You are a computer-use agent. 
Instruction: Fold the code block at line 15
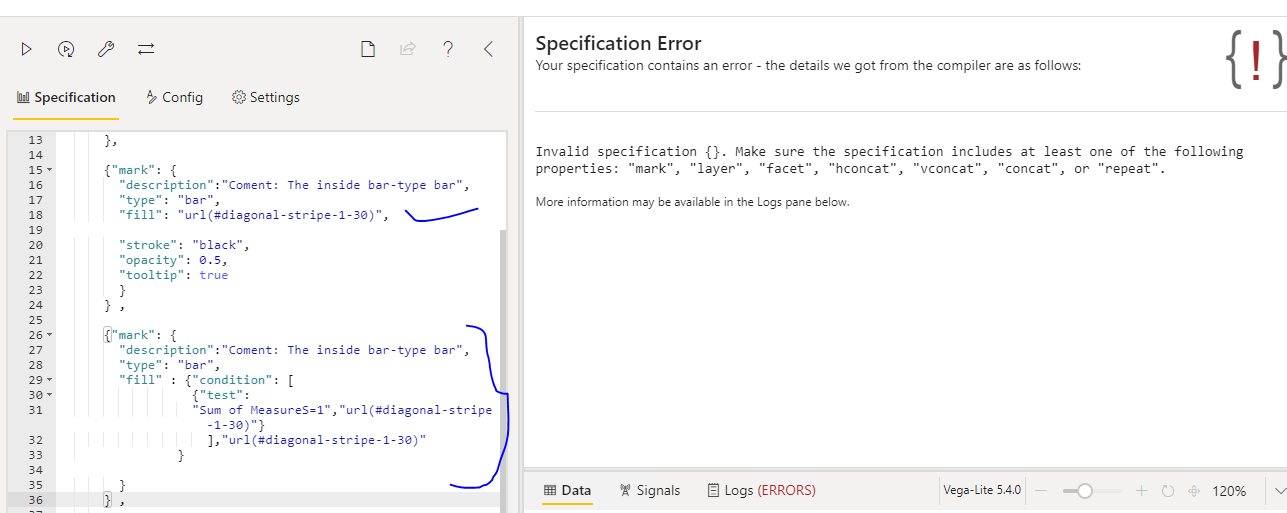tap(49, 170)
